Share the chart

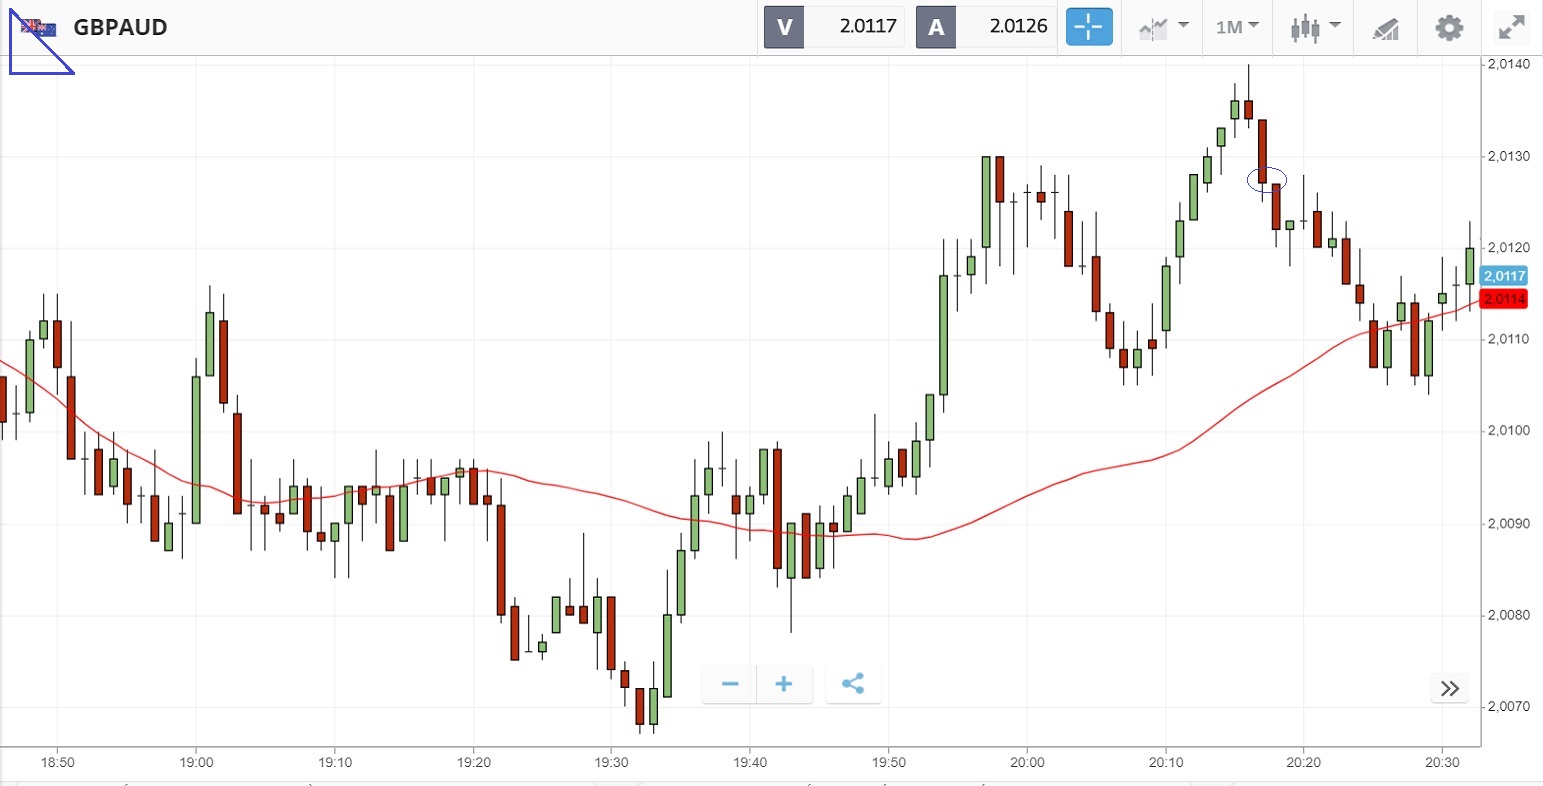[x=853, y=684]
